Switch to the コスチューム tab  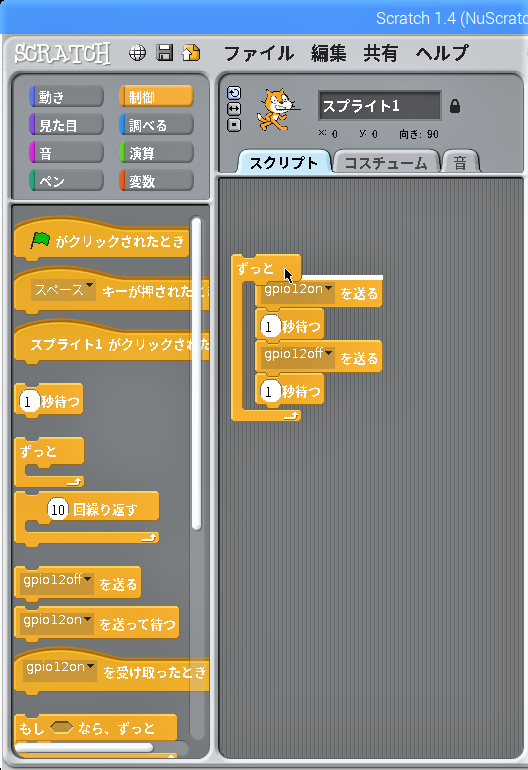point(386,163)
